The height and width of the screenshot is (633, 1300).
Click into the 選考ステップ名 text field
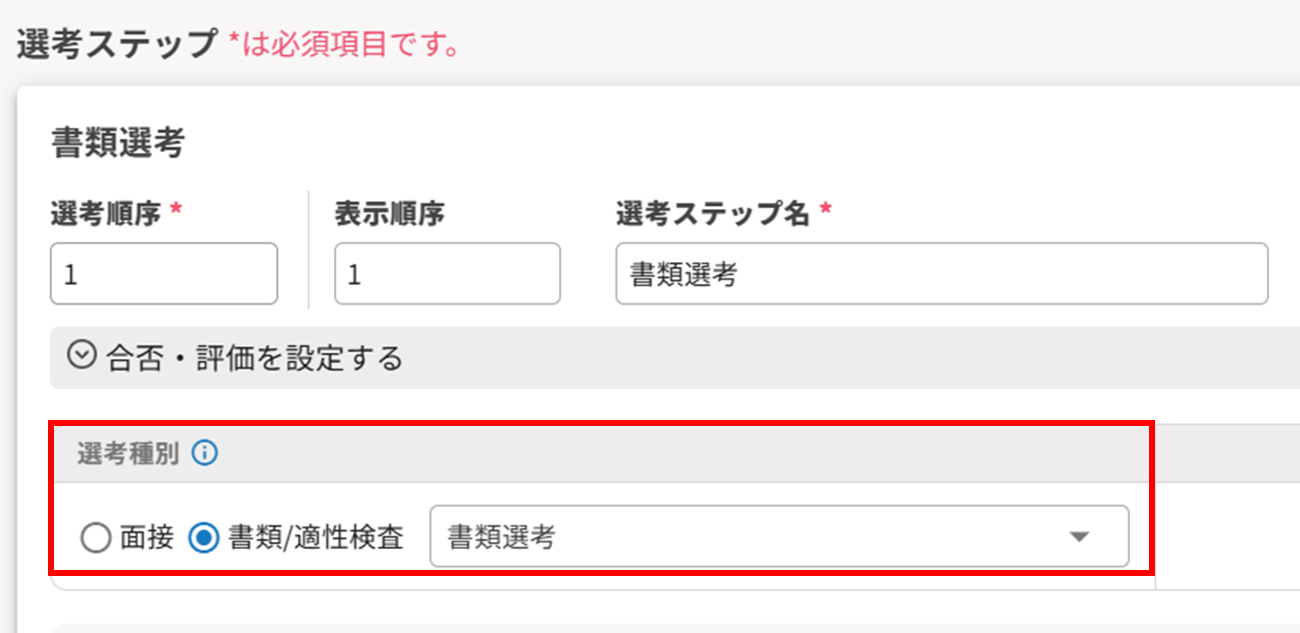click(x=941, y=274)
